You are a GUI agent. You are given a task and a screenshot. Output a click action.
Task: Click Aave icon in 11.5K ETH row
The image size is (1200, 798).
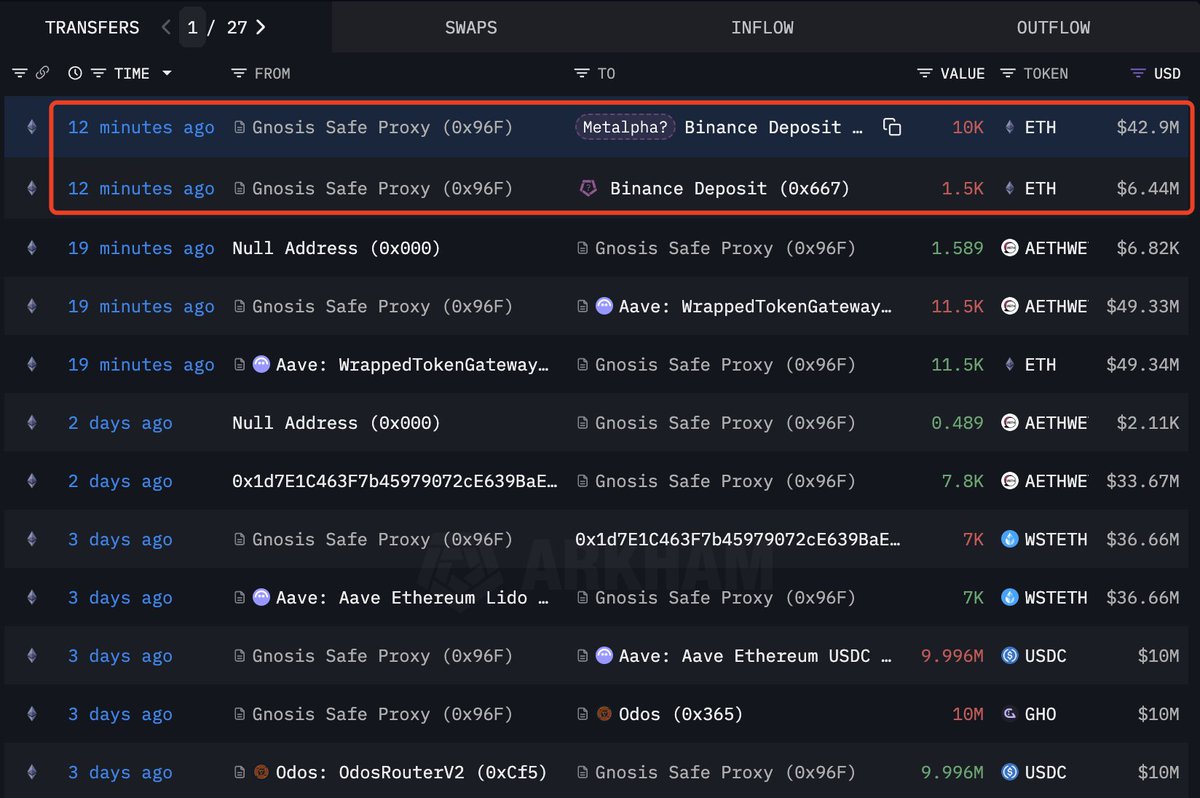pos(261,365)
